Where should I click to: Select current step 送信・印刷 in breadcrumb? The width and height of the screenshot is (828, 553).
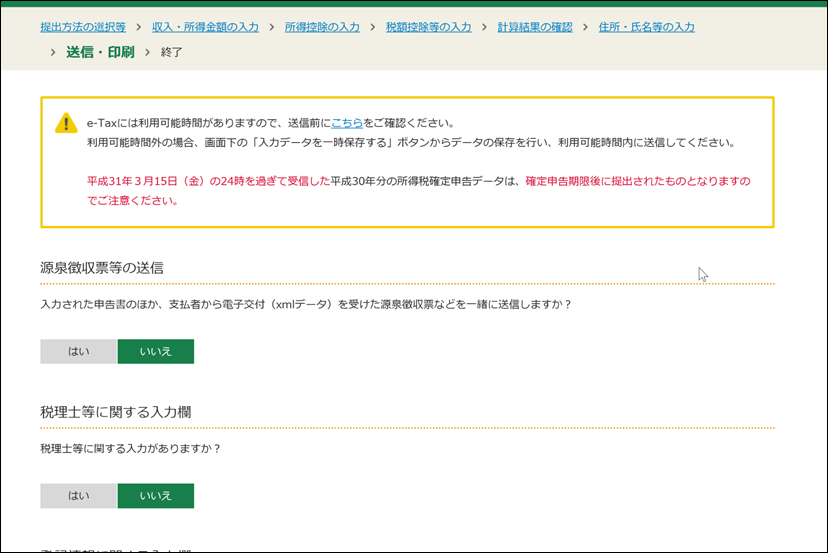[100, 52]
